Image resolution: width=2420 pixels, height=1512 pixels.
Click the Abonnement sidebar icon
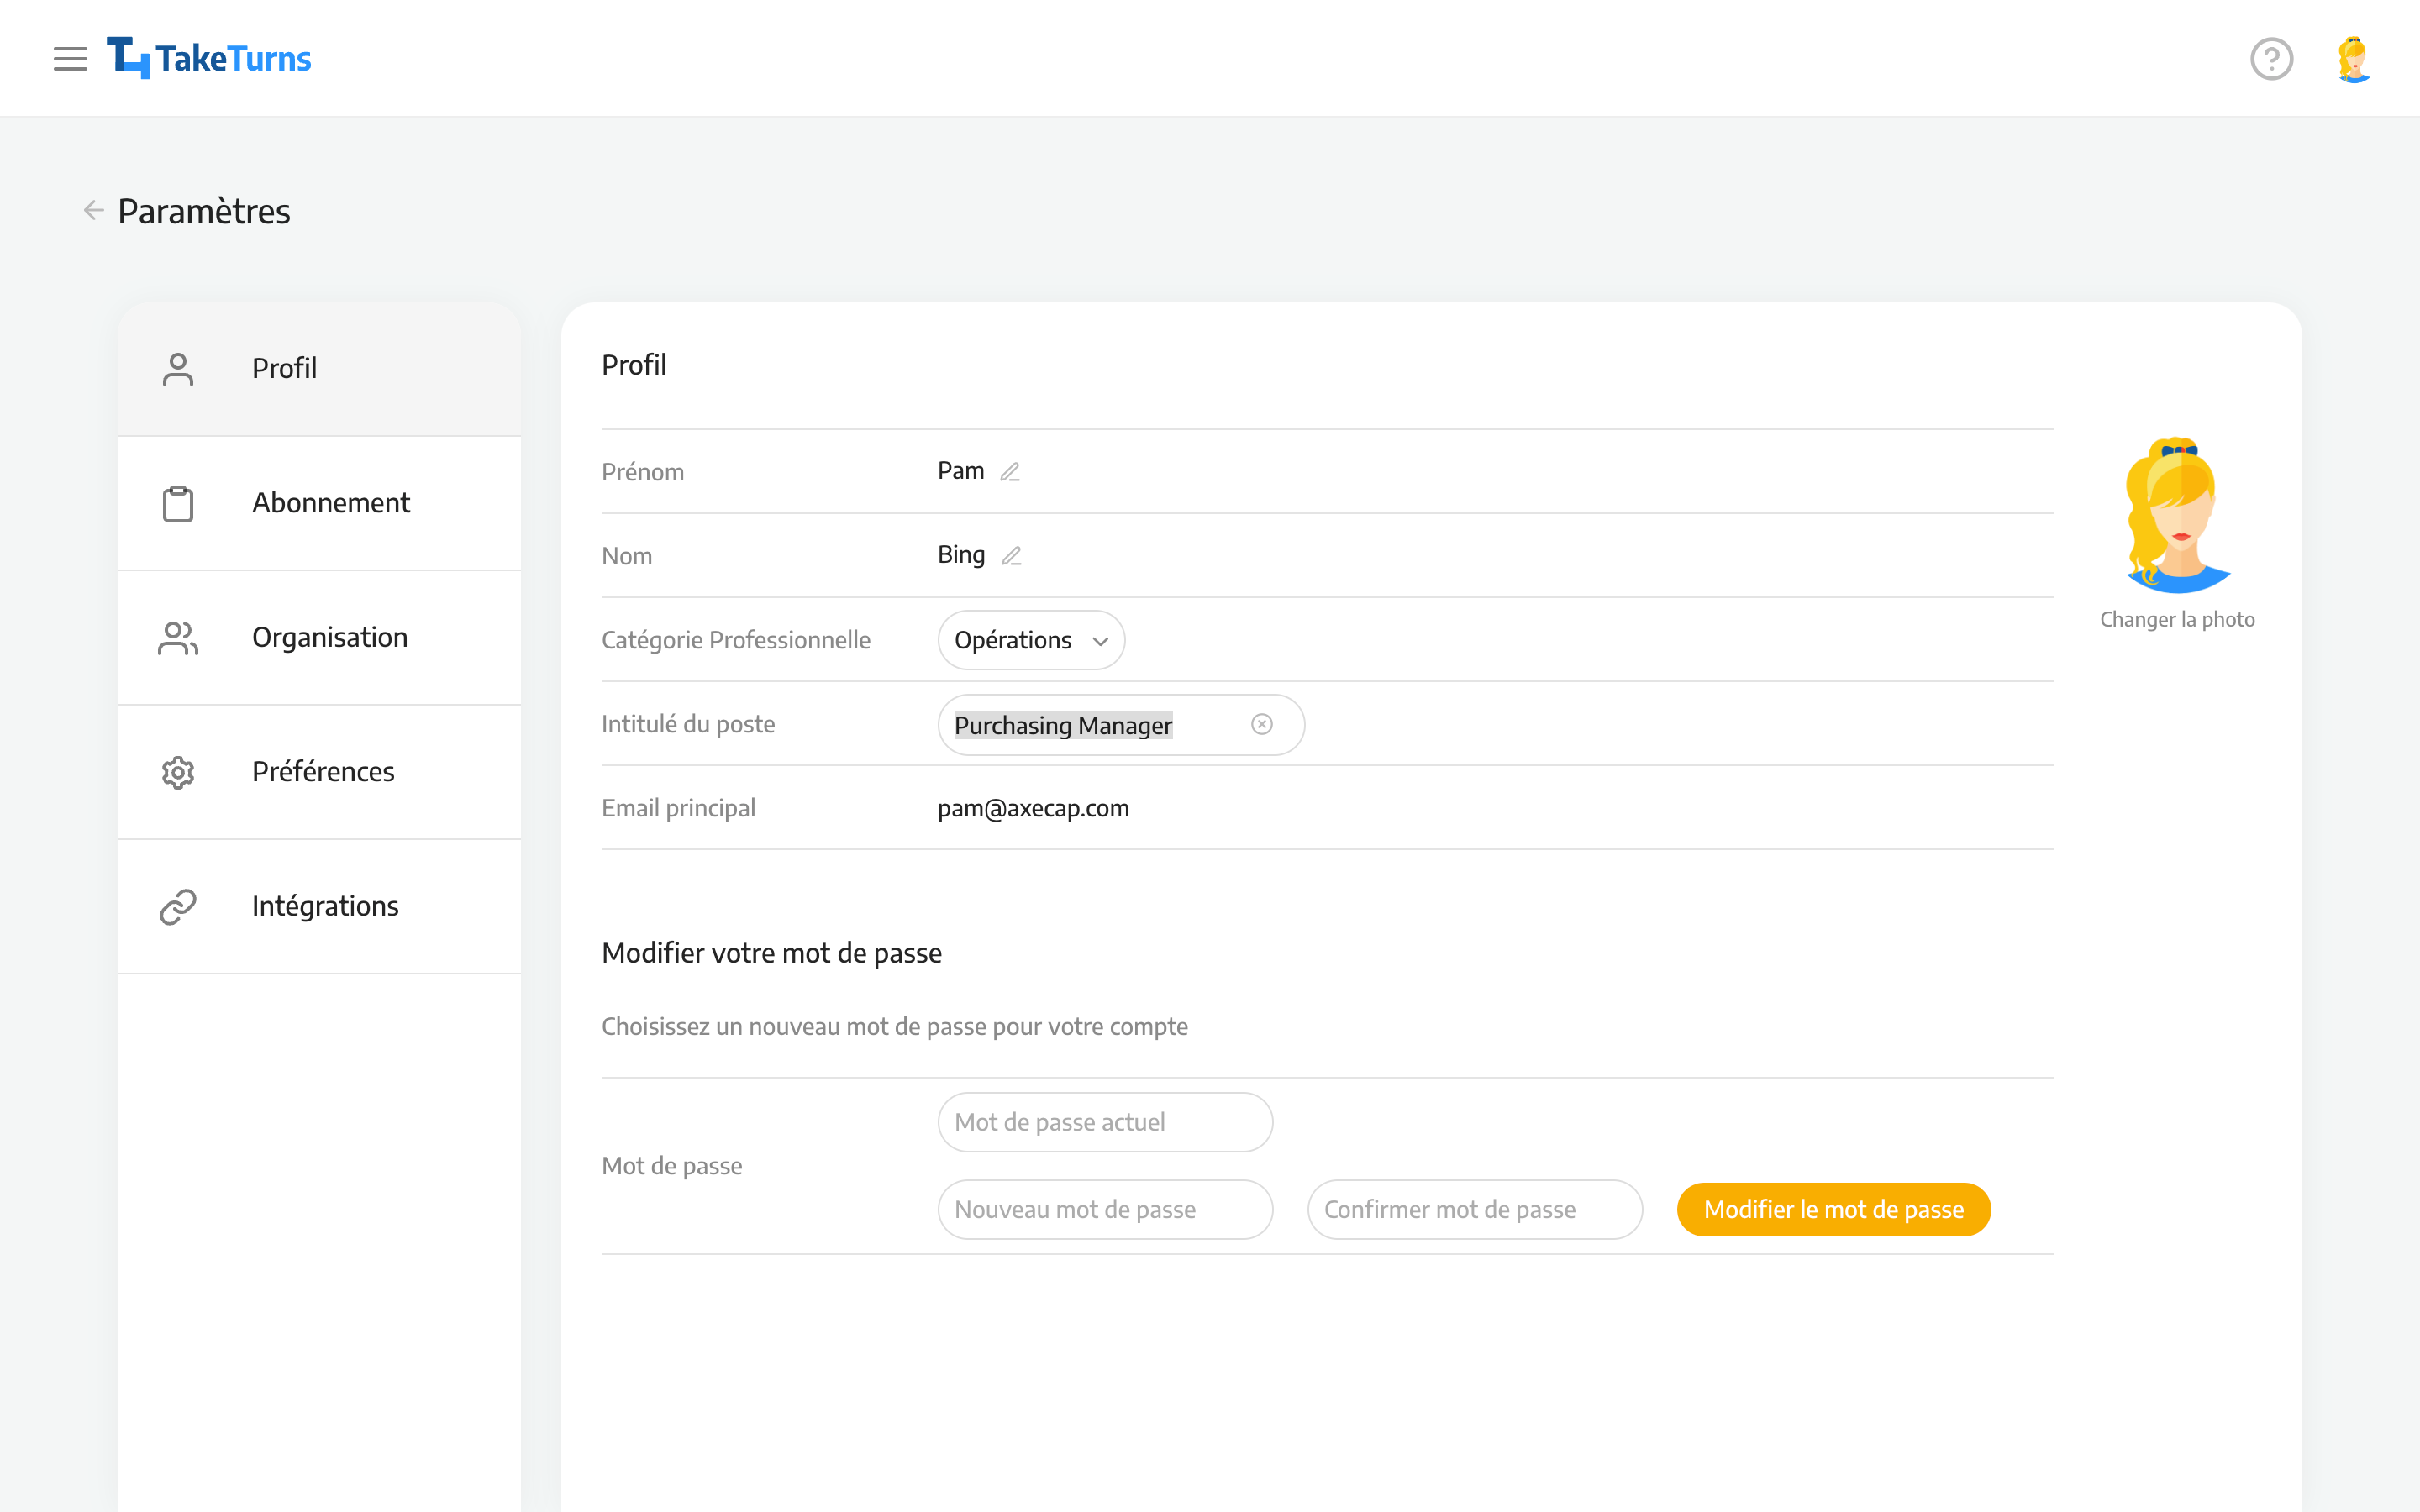click(174, 501)
